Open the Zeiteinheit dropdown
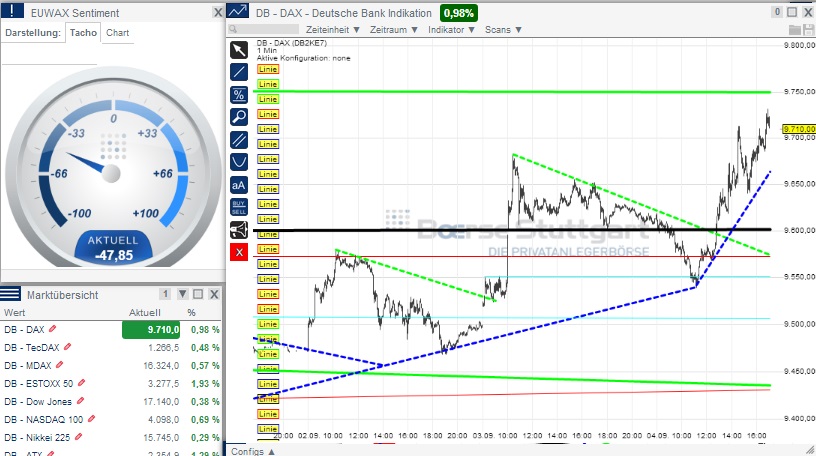The width and height of the screenshot is (816, 456). [x=333, y=30]
